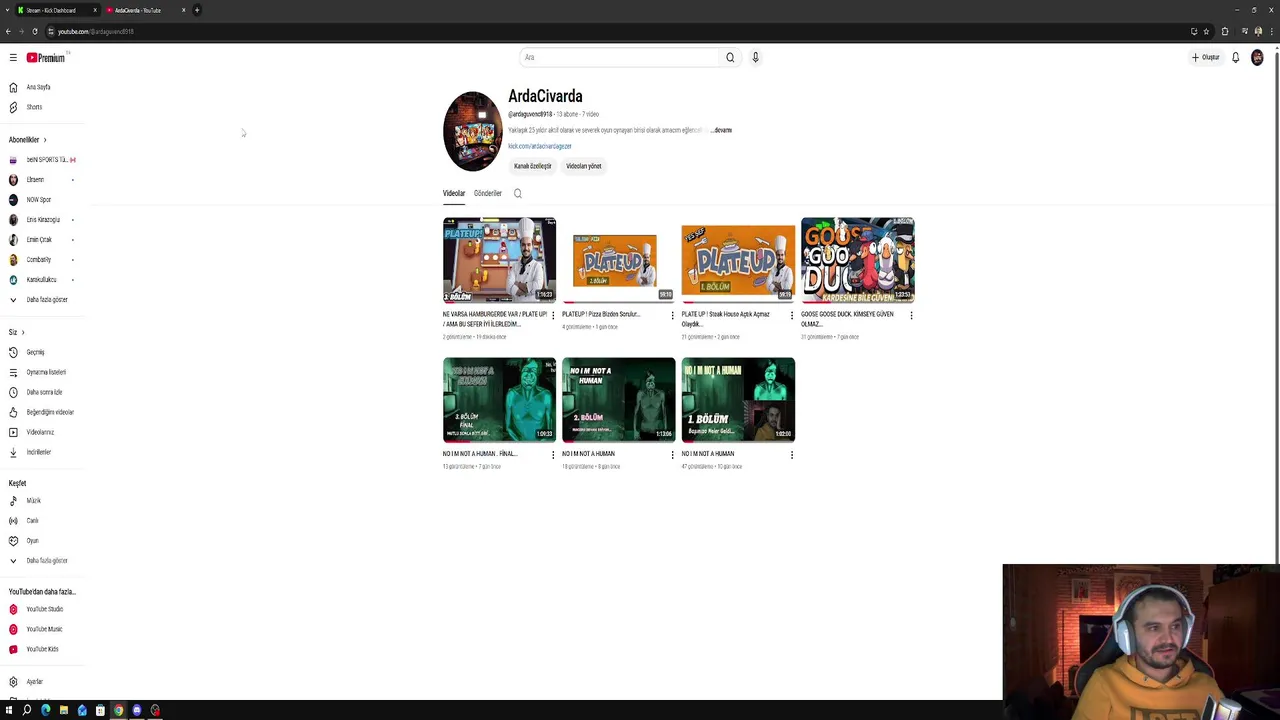
Task: Launch YouTube Studio from sidebar
Action: tap(44, 609)
